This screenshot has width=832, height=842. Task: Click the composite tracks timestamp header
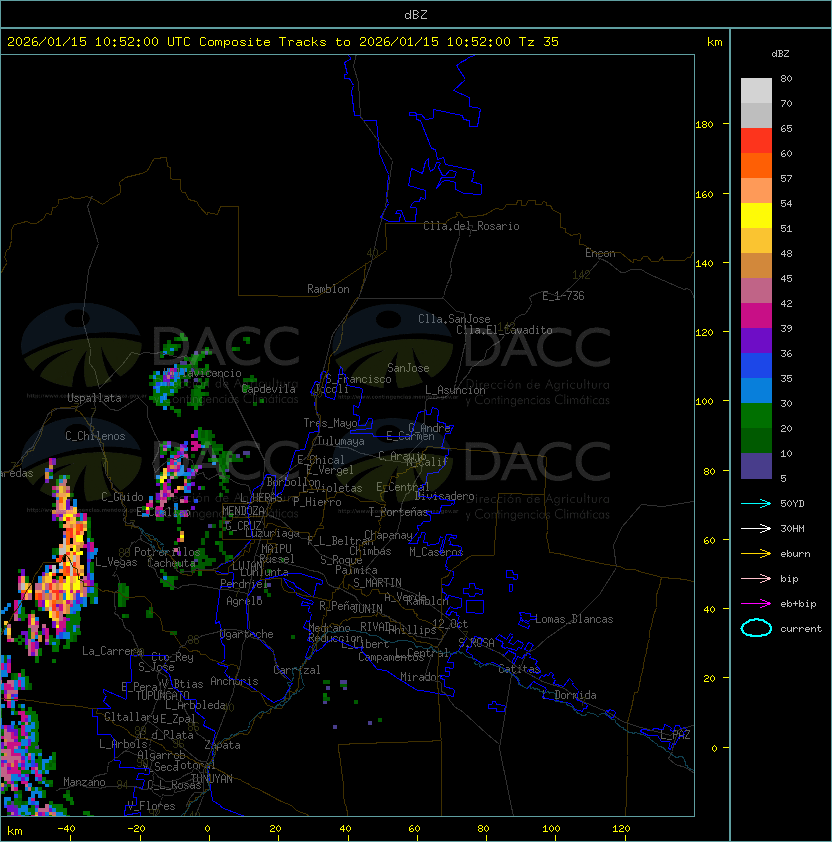[283, 42]
